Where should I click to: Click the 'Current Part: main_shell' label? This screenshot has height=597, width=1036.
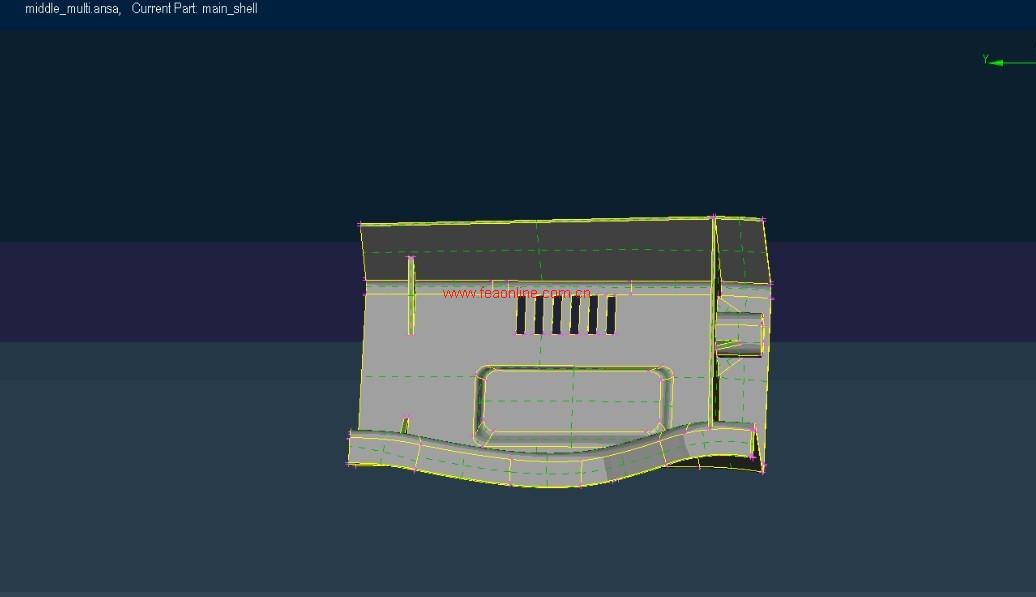pyautogui.click(x=194, y=9)
